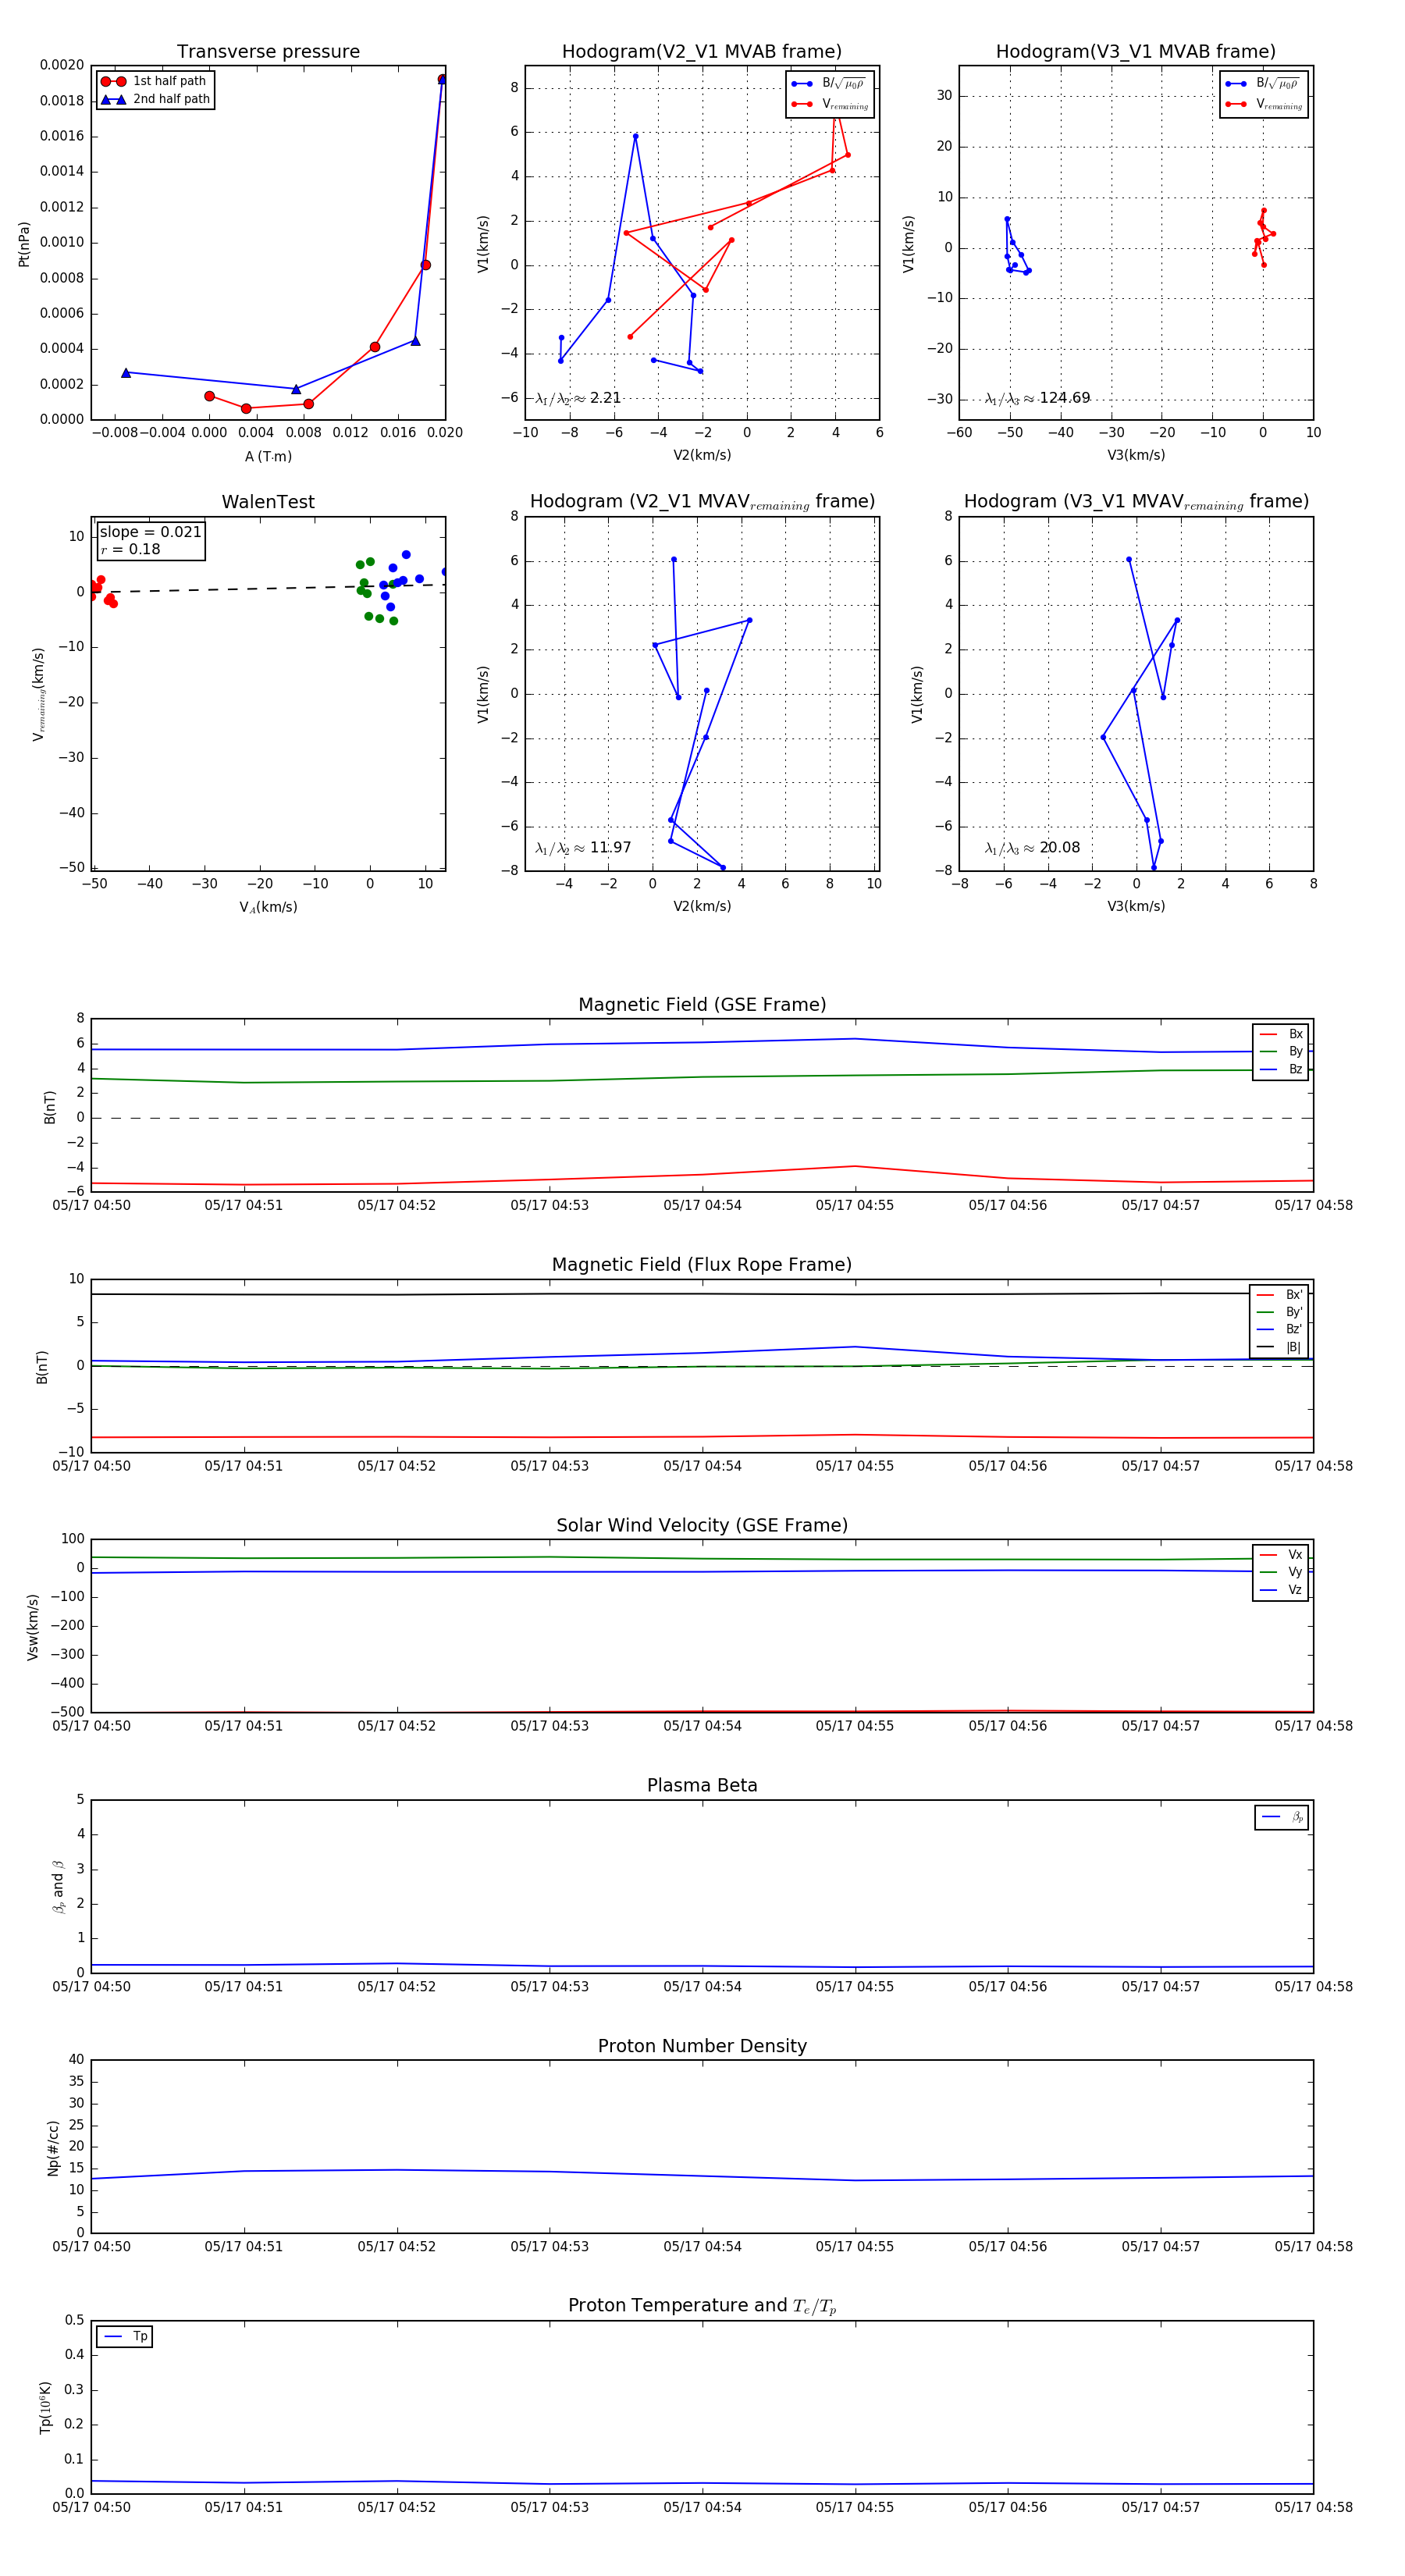
Task: Click the 'Magnetic Field (GSE Frame)' title
Action: click(702, 1005)
